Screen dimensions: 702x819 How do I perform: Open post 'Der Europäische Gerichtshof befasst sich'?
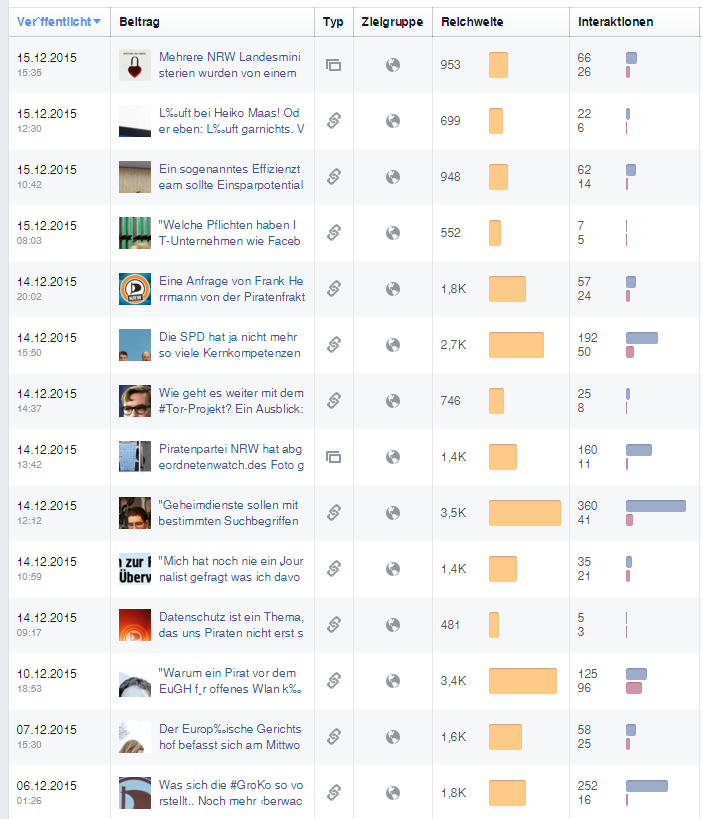[230, 737]
